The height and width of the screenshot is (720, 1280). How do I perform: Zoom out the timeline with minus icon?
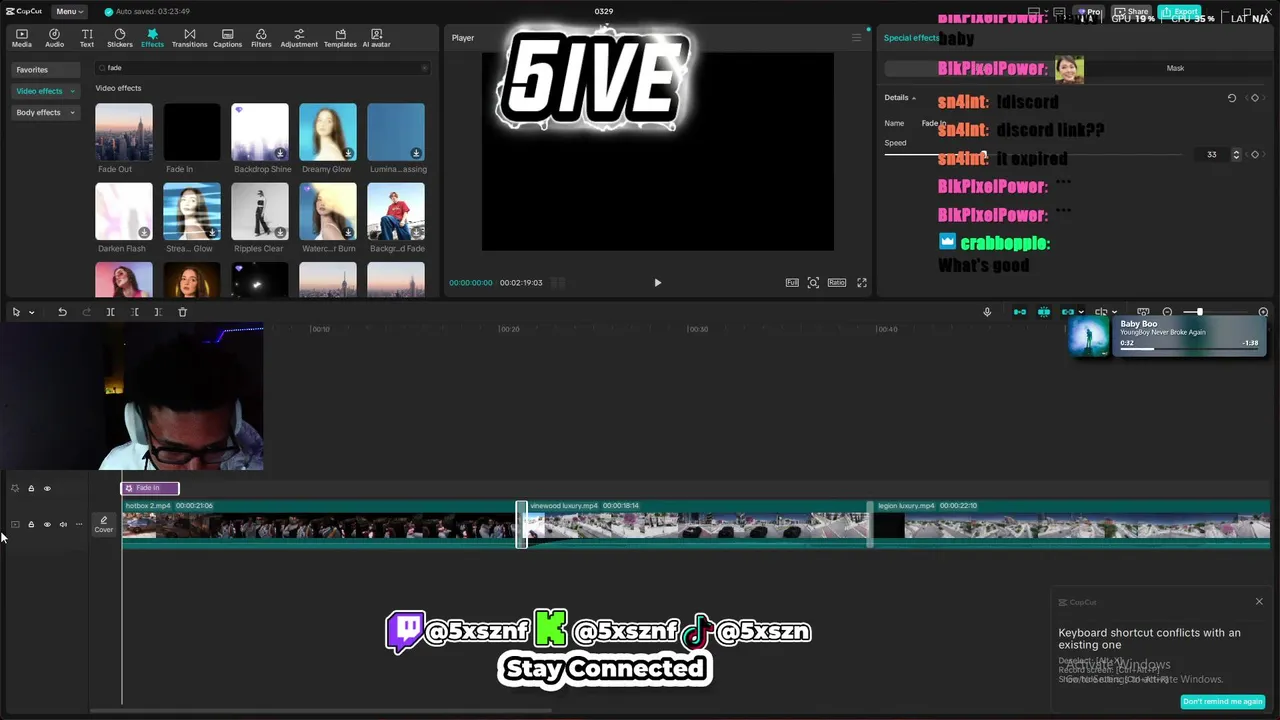point(1167,312)
